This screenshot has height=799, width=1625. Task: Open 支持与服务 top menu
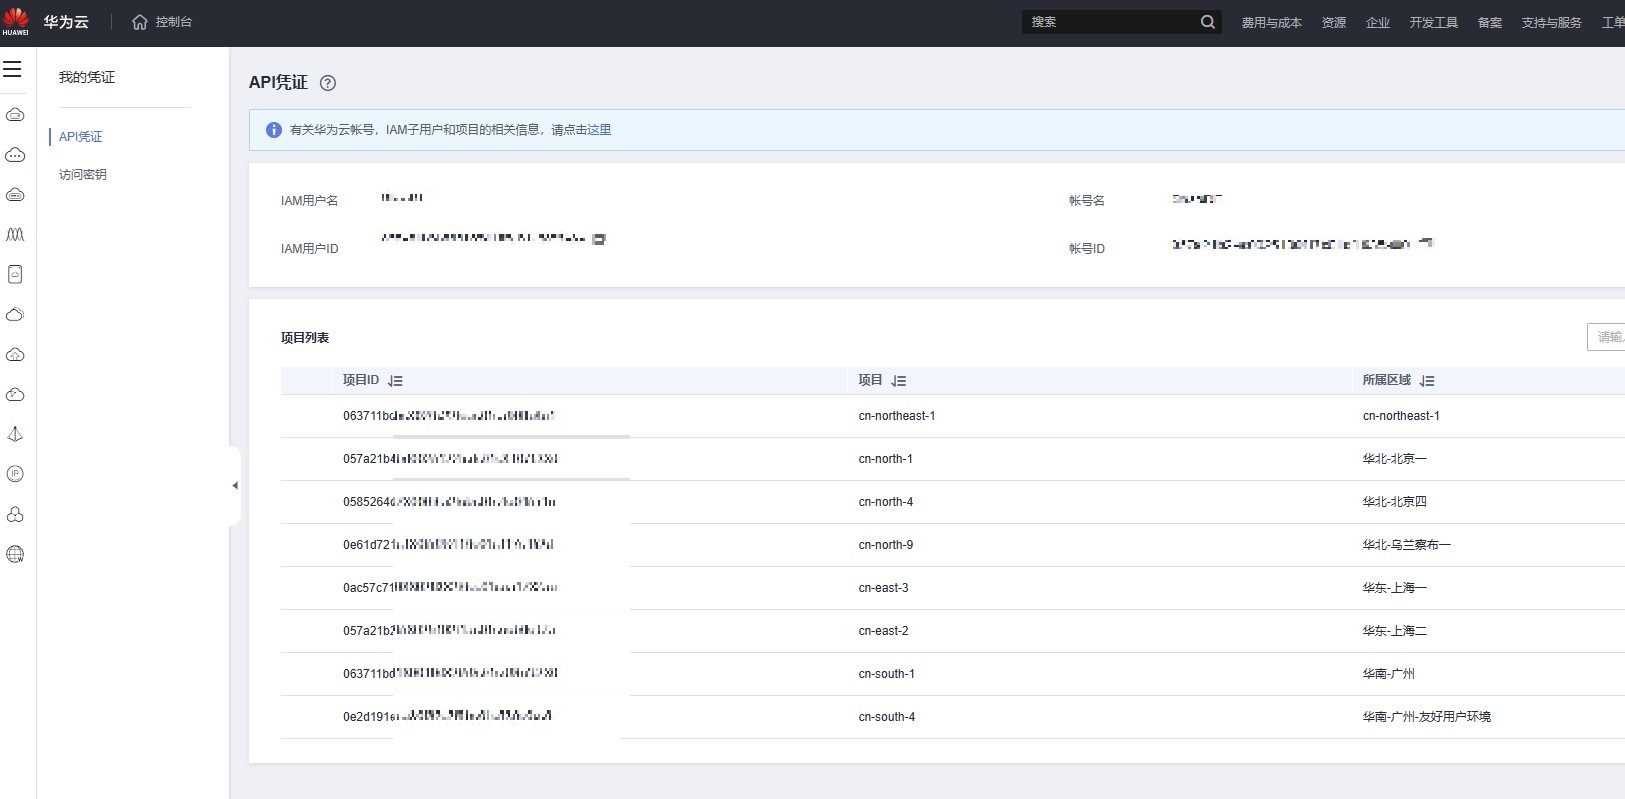click(1552, 23)
